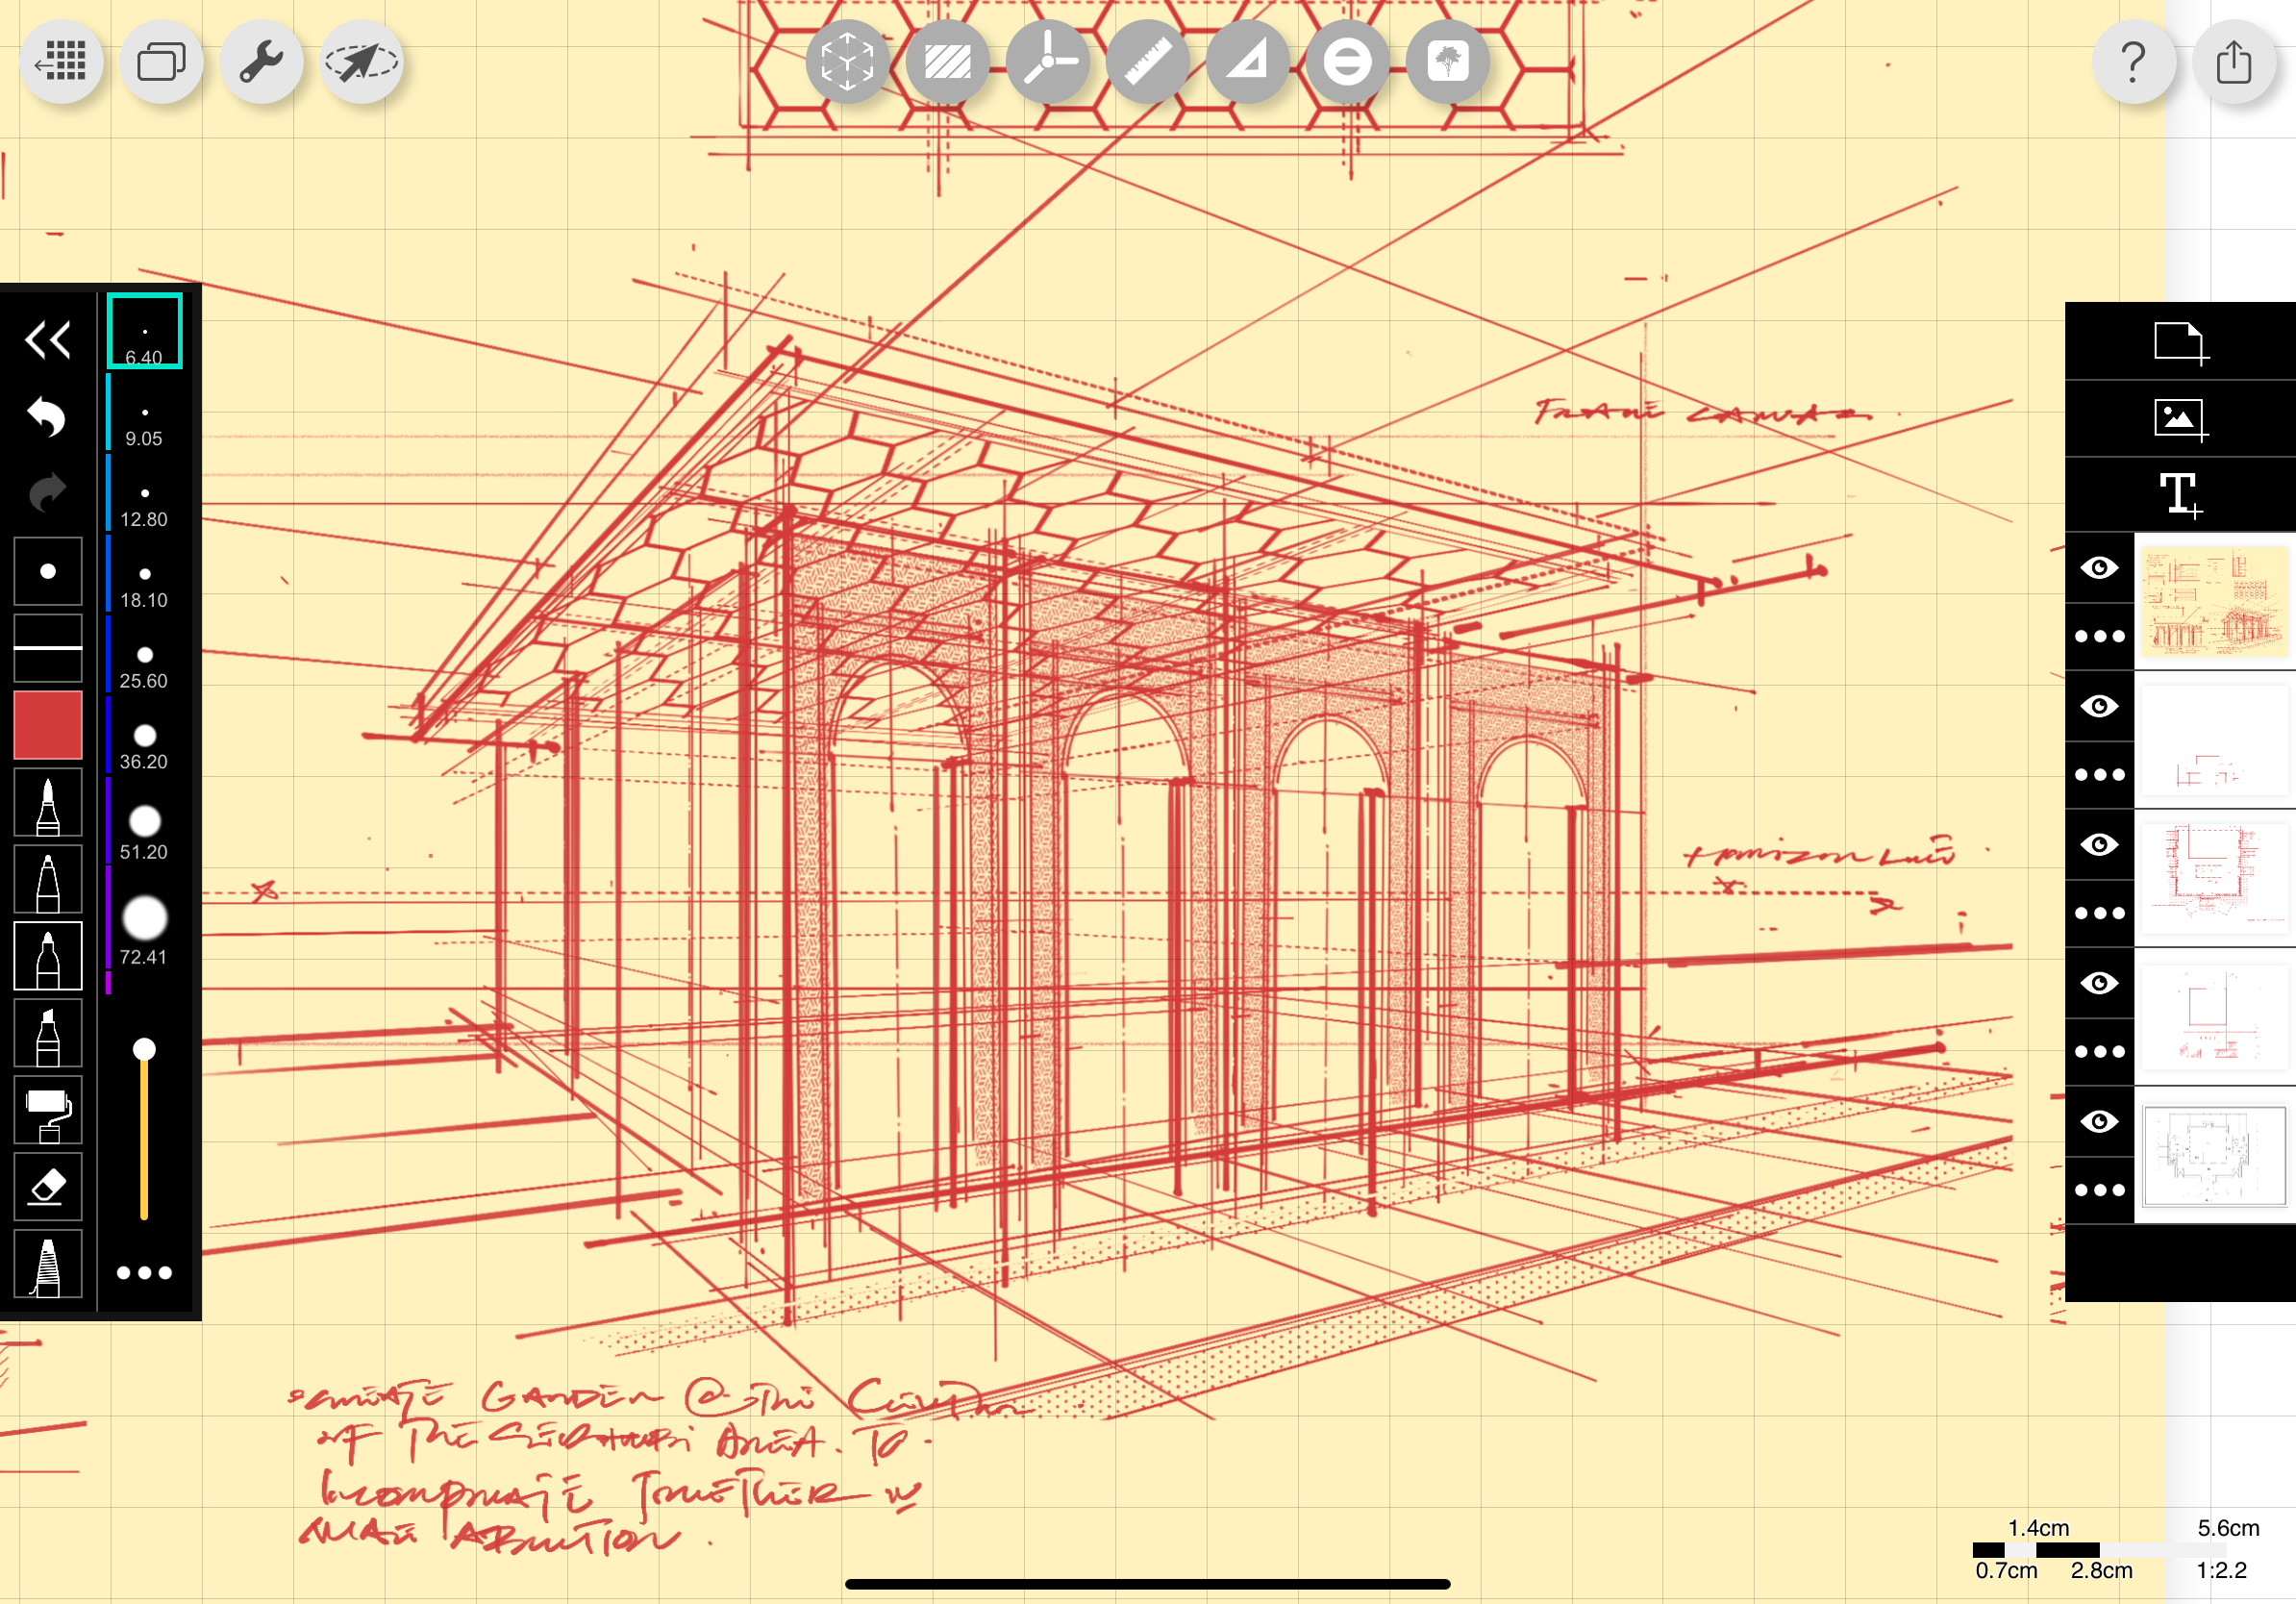Image resolution: width=2296 pixels, height=1604 pixels.
Task: Open the wrench settings menu
Action: pos(262,62)
